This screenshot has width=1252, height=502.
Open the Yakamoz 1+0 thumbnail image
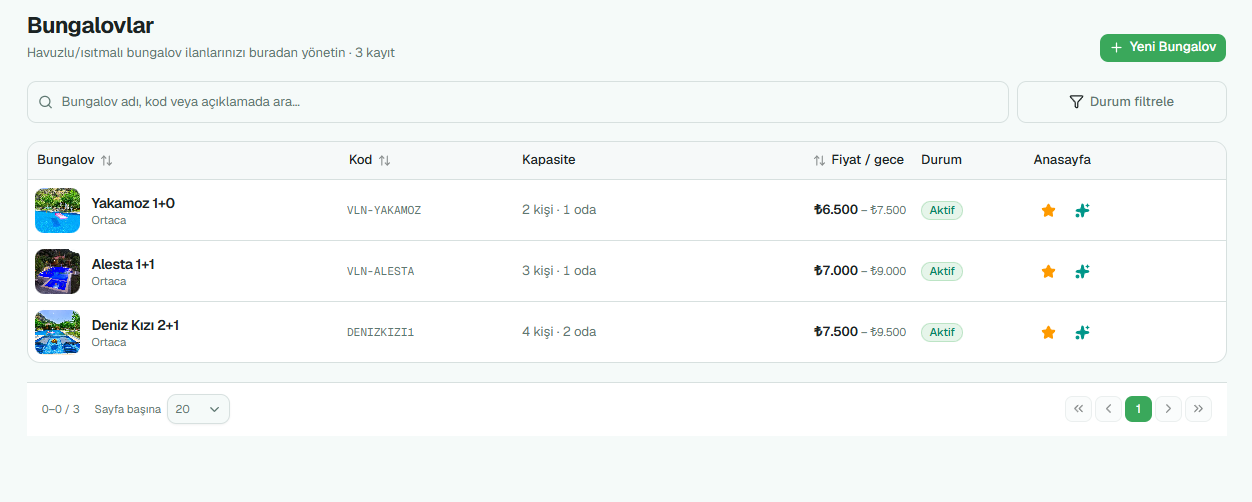57,210
